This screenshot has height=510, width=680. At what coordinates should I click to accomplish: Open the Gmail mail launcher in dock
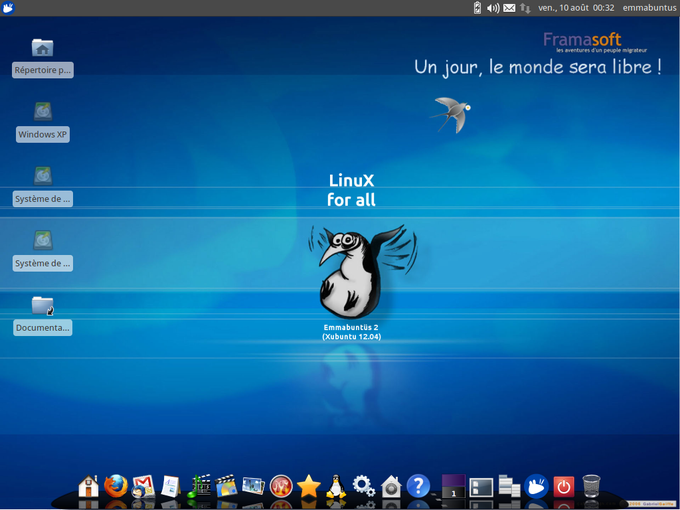pyautogui.click(x=143, y=486)
